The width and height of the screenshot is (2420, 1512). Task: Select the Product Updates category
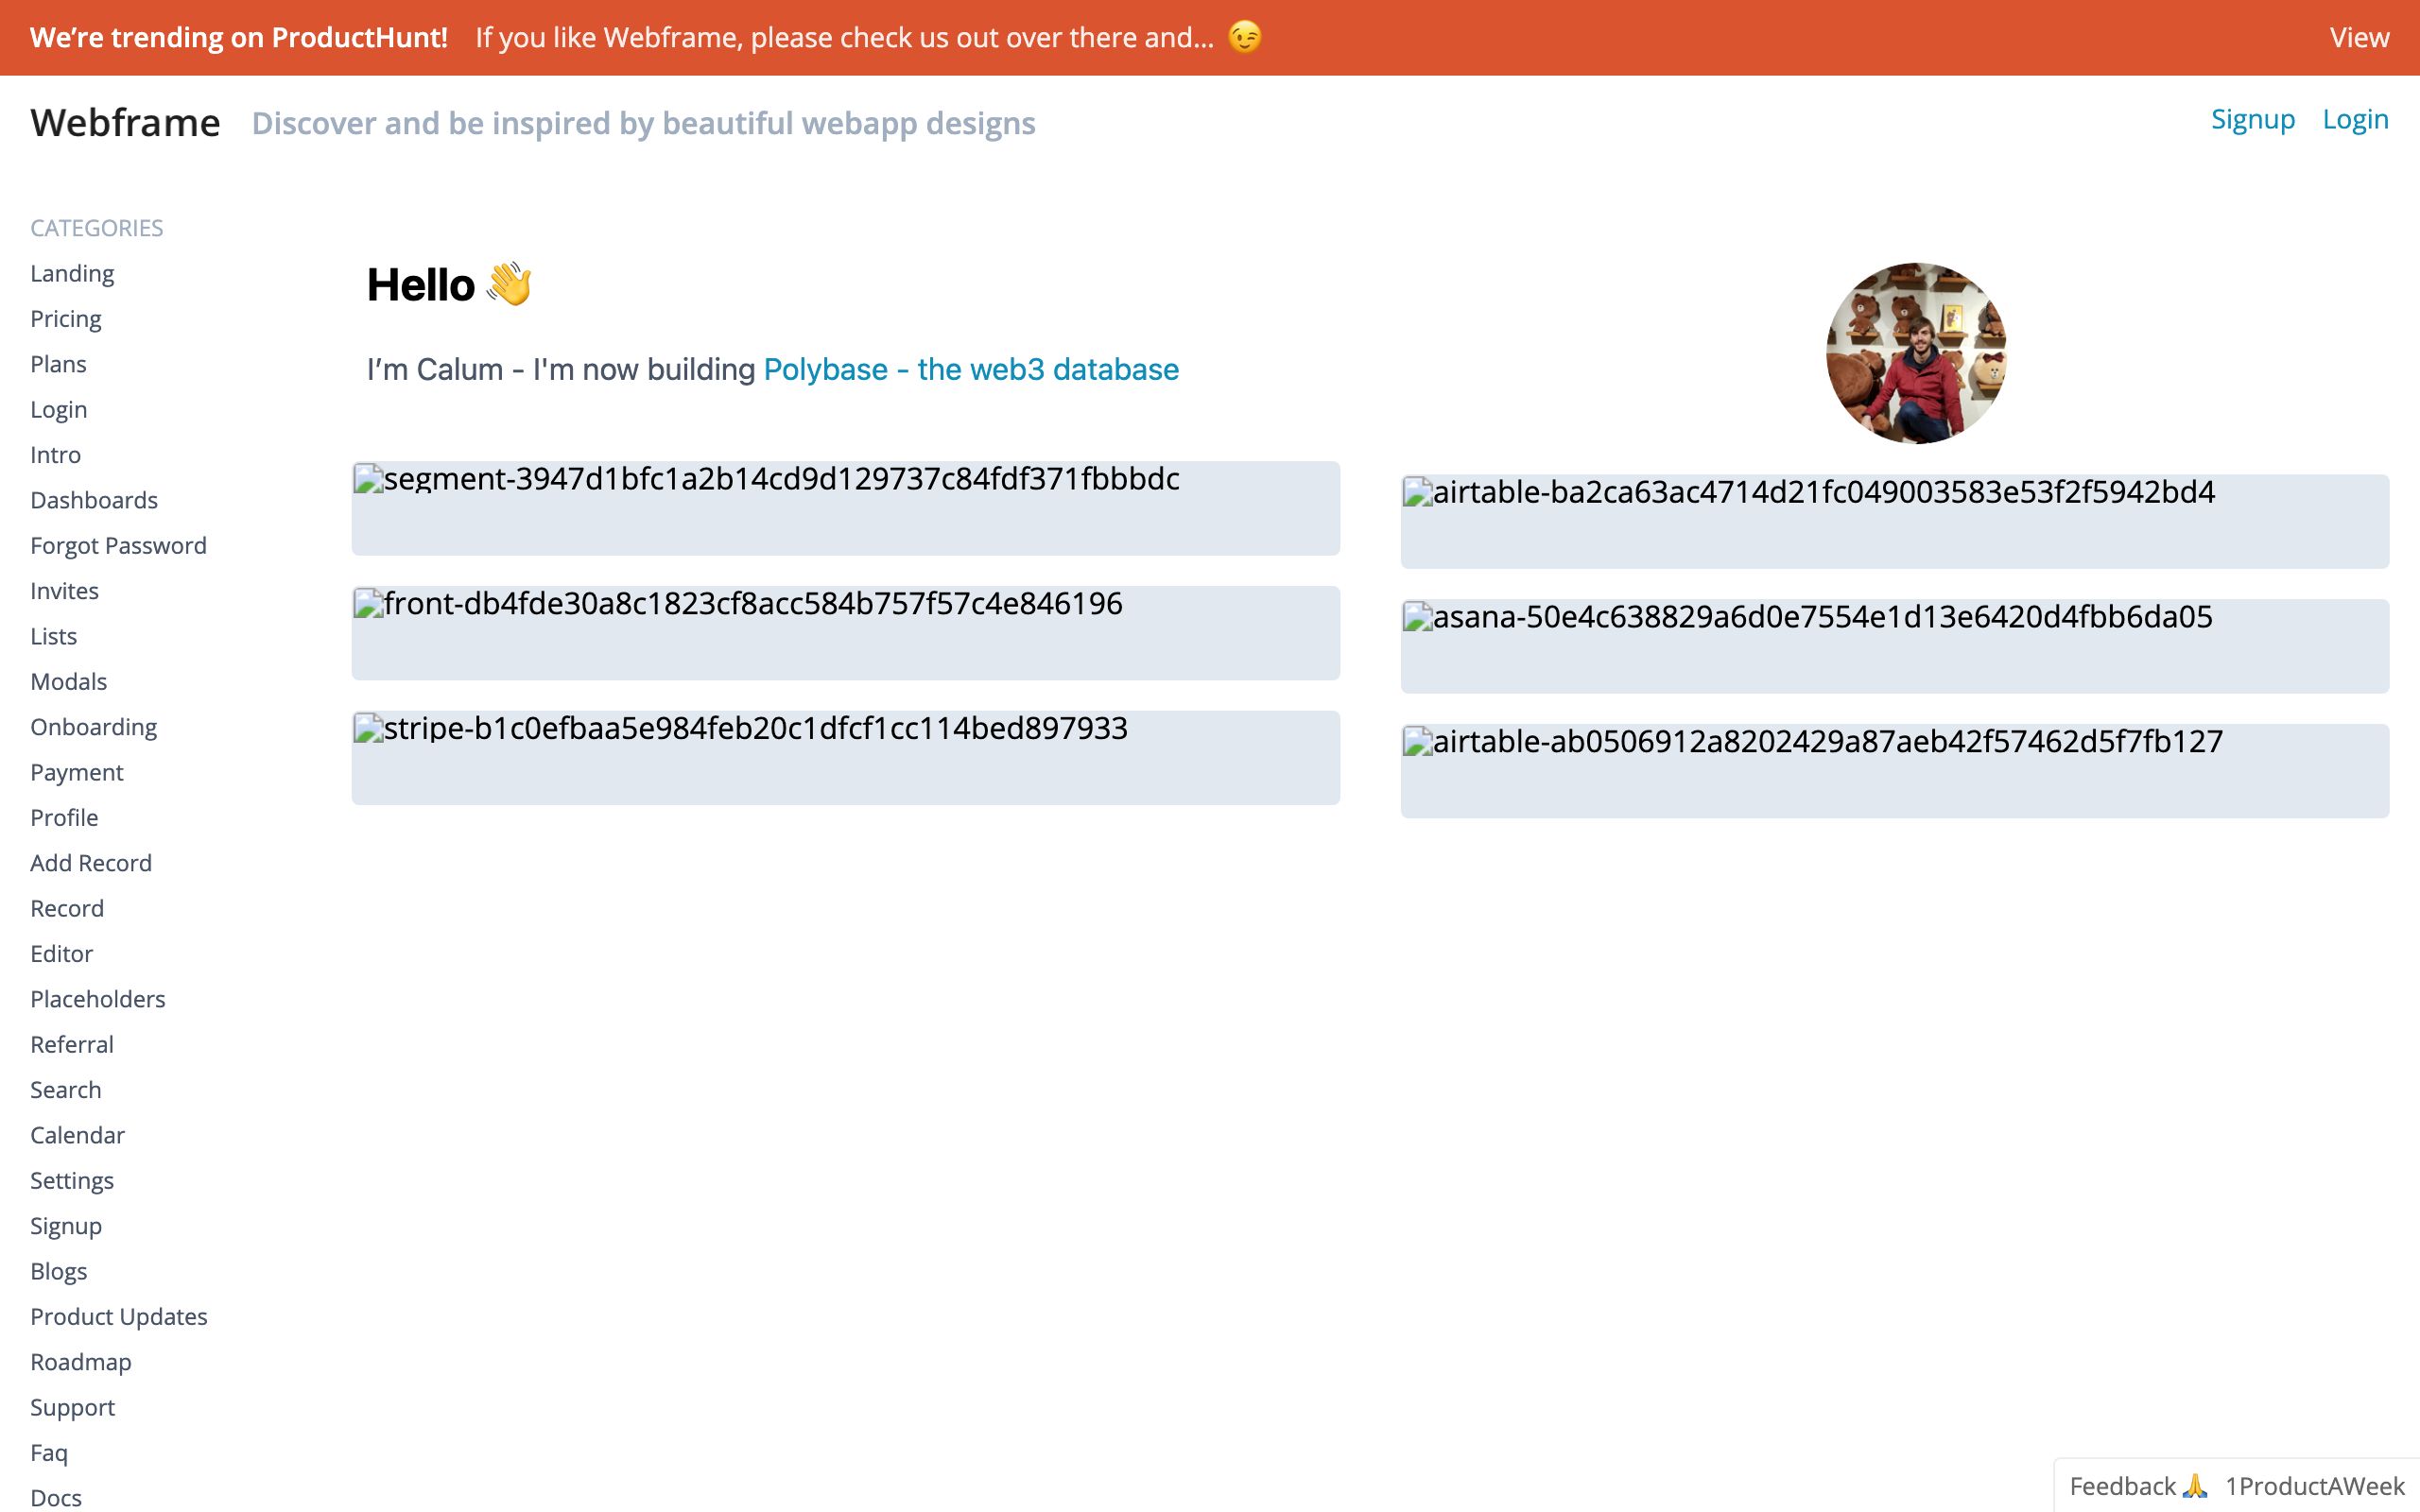[119, 1316]
